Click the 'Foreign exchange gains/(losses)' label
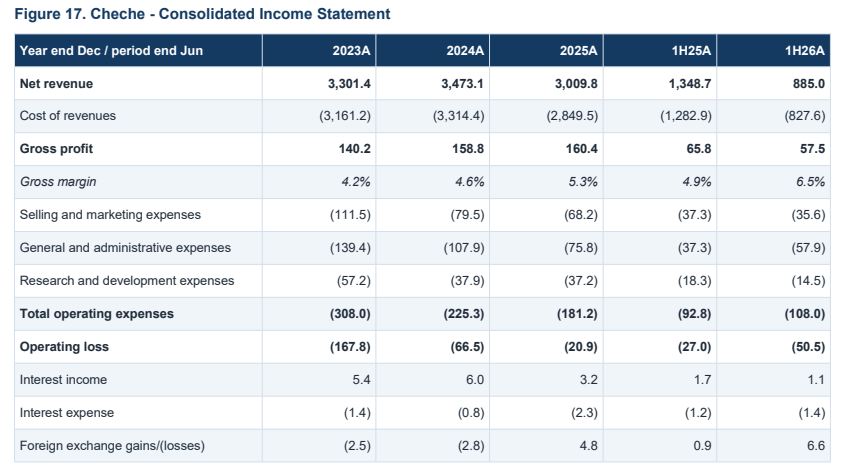 pos(113,446)
